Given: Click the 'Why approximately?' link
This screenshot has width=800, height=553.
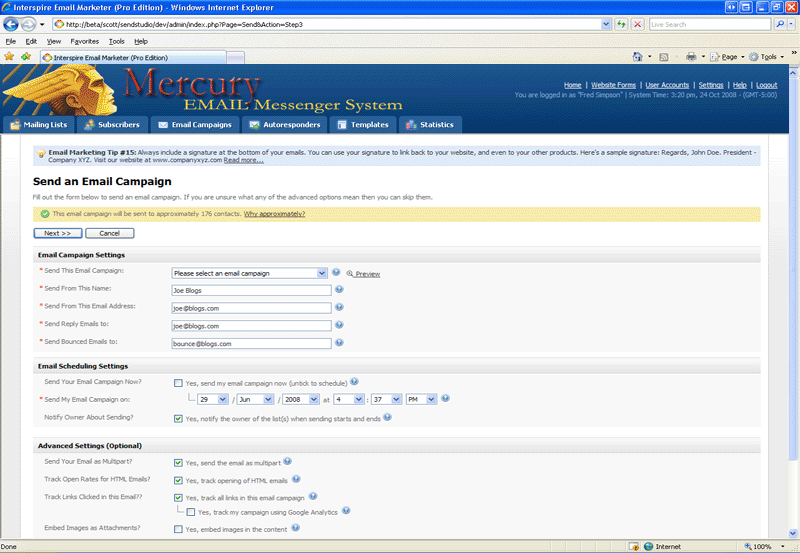Looking at the screenshot, I should pos(274,214).
